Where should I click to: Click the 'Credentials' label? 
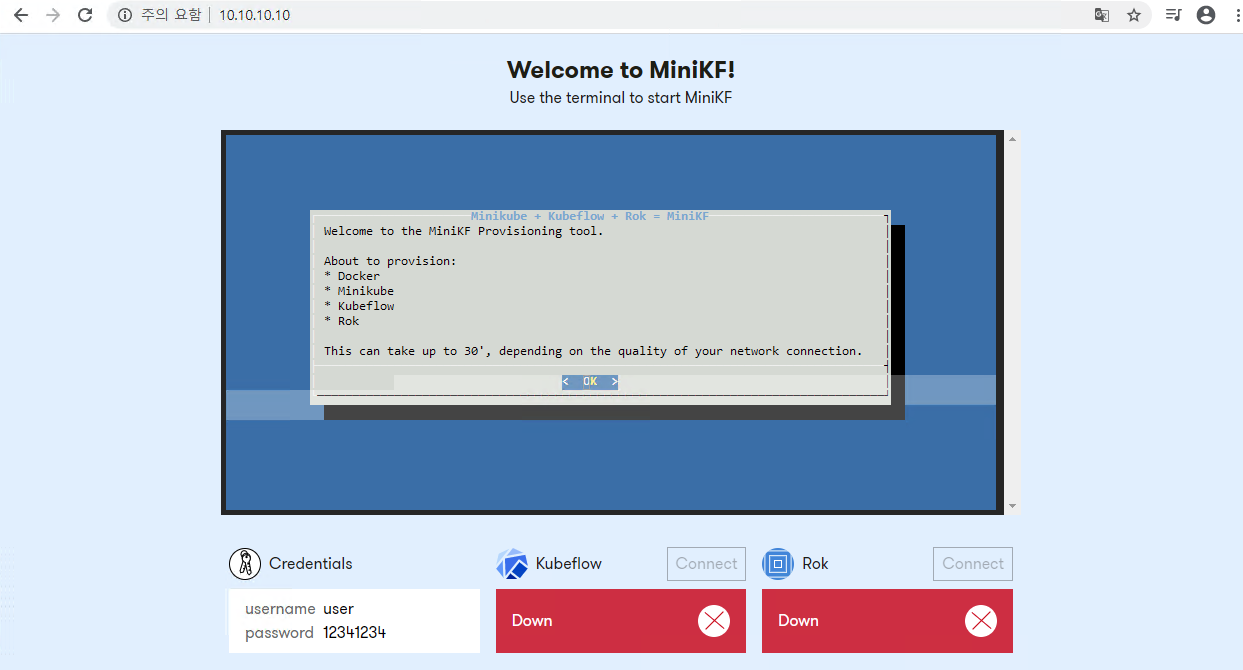pyautogui.click(x=311, y=564)
